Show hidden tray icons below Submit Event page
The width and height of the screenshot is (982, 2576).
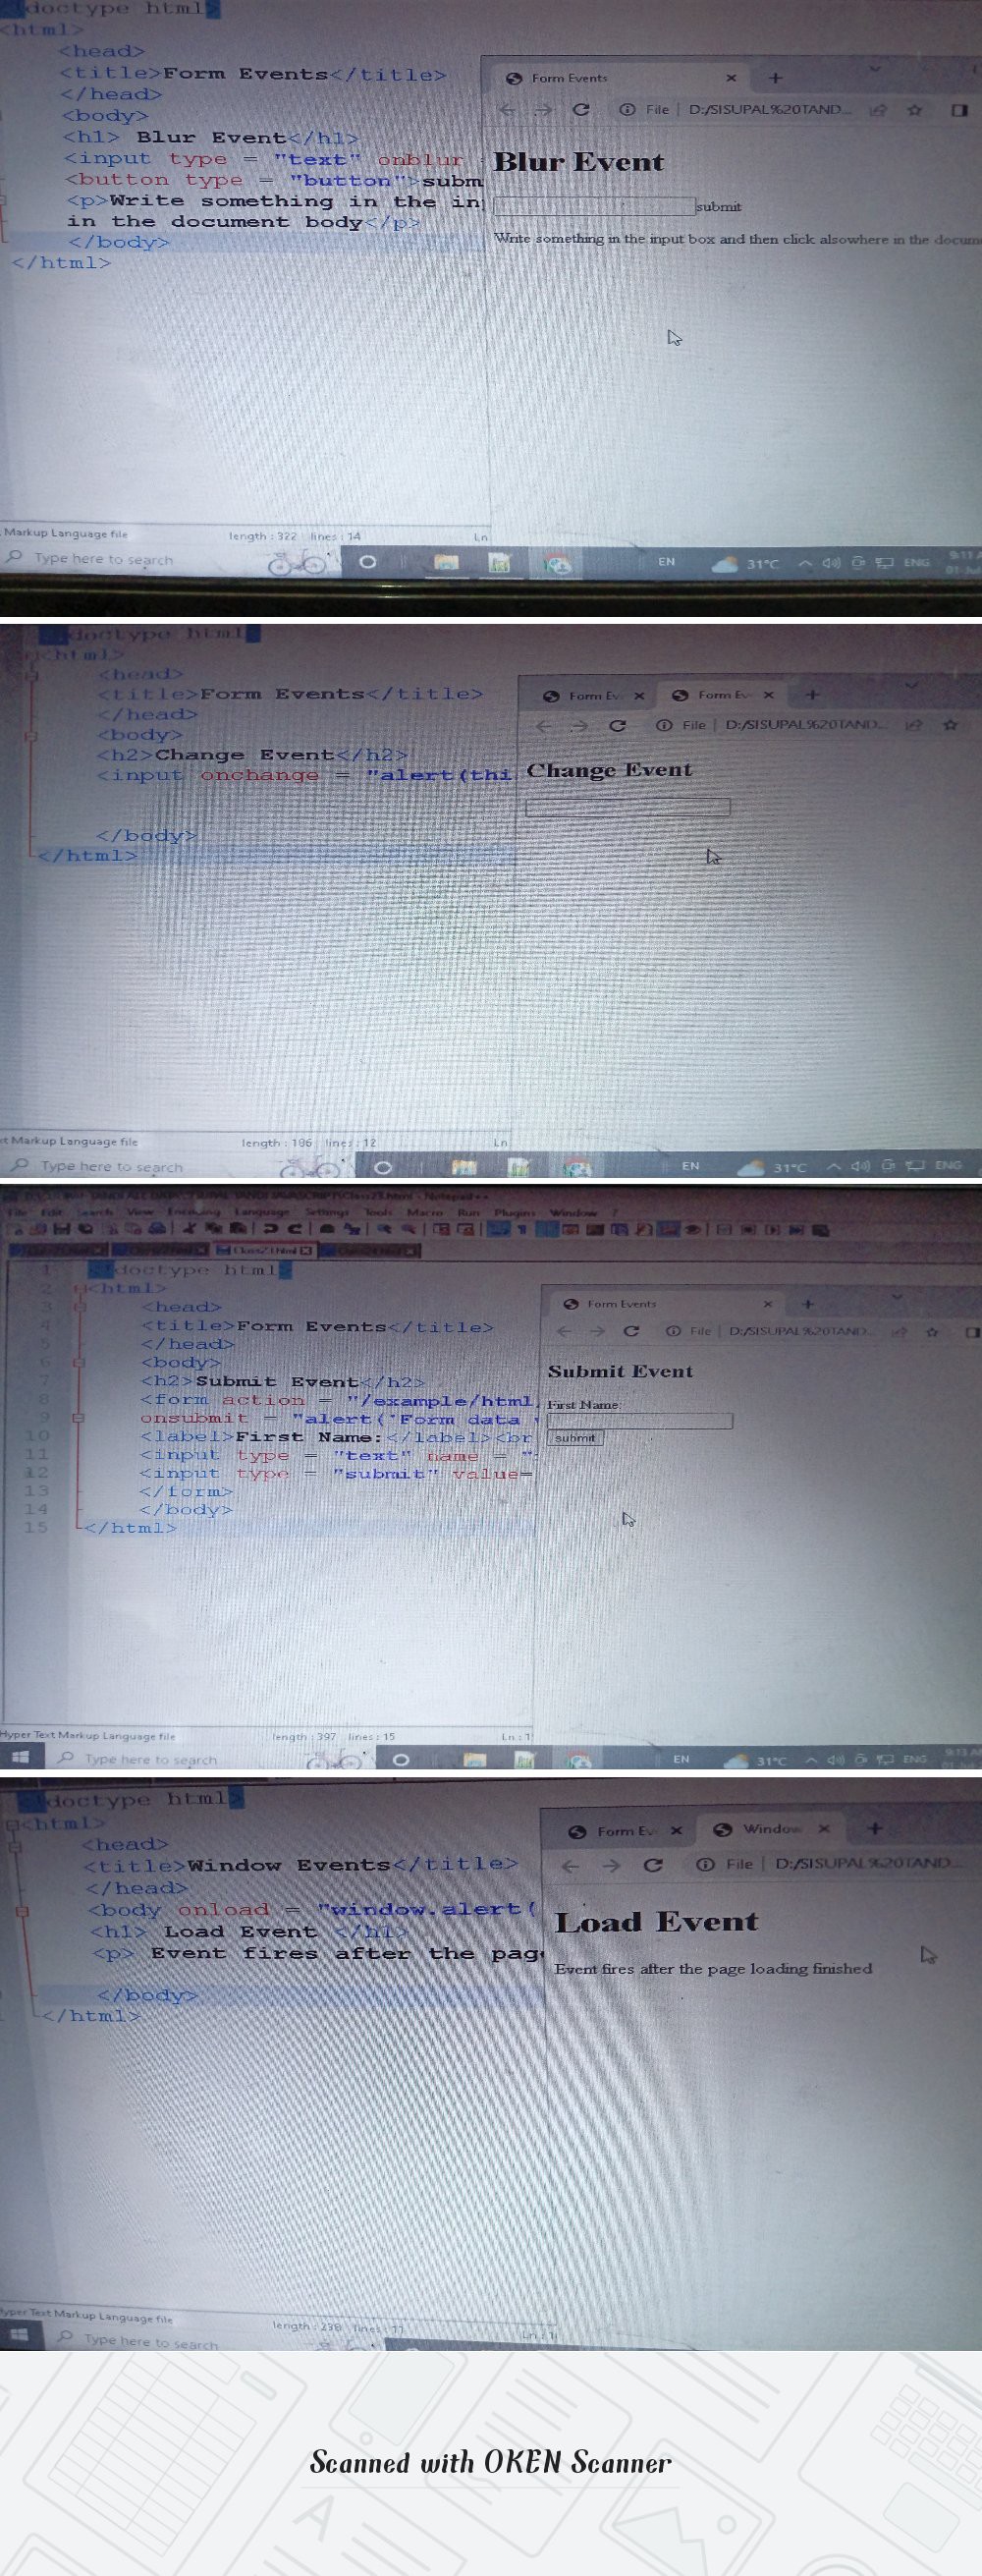(x=812, y=1759)
